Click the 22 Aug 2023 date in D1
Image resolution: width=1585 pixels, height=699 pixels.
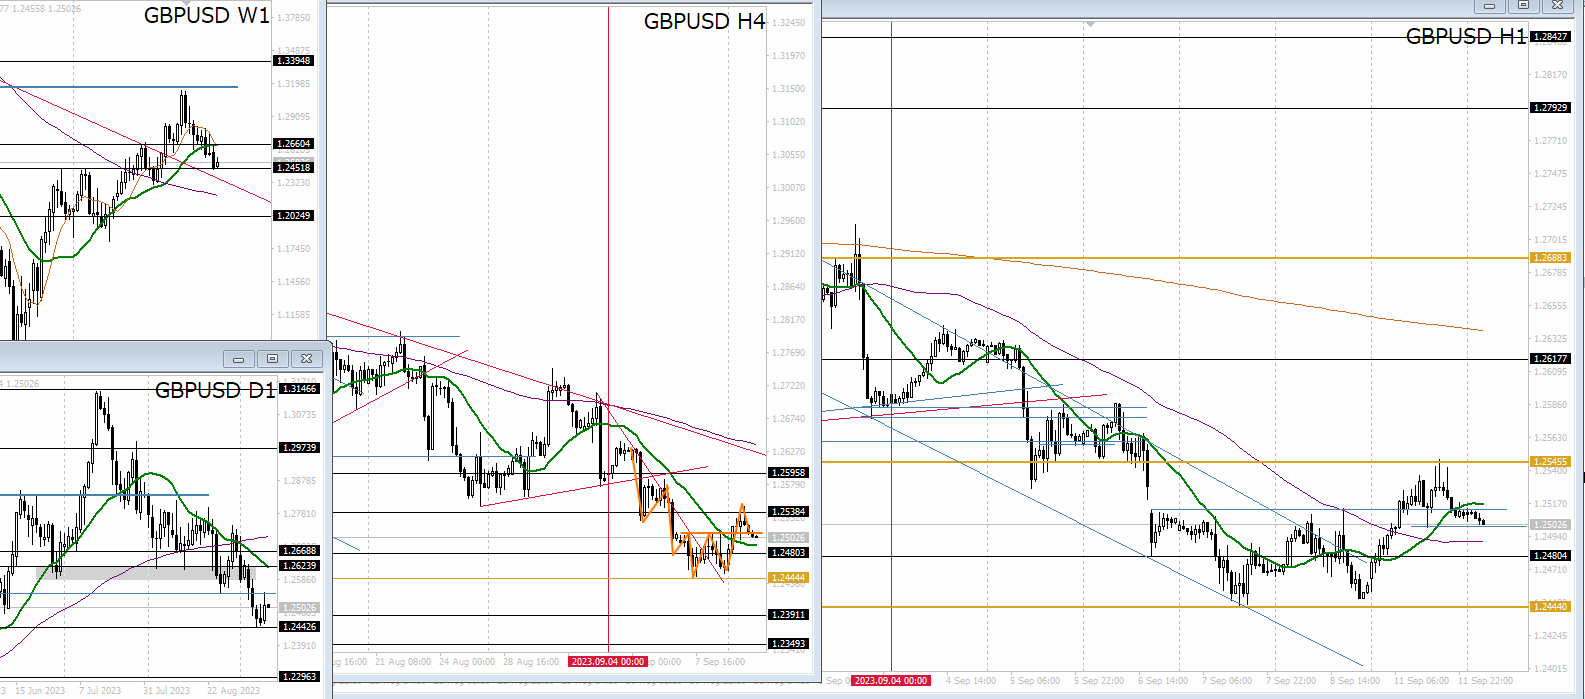pyautogui.click(x=233, y=691)
